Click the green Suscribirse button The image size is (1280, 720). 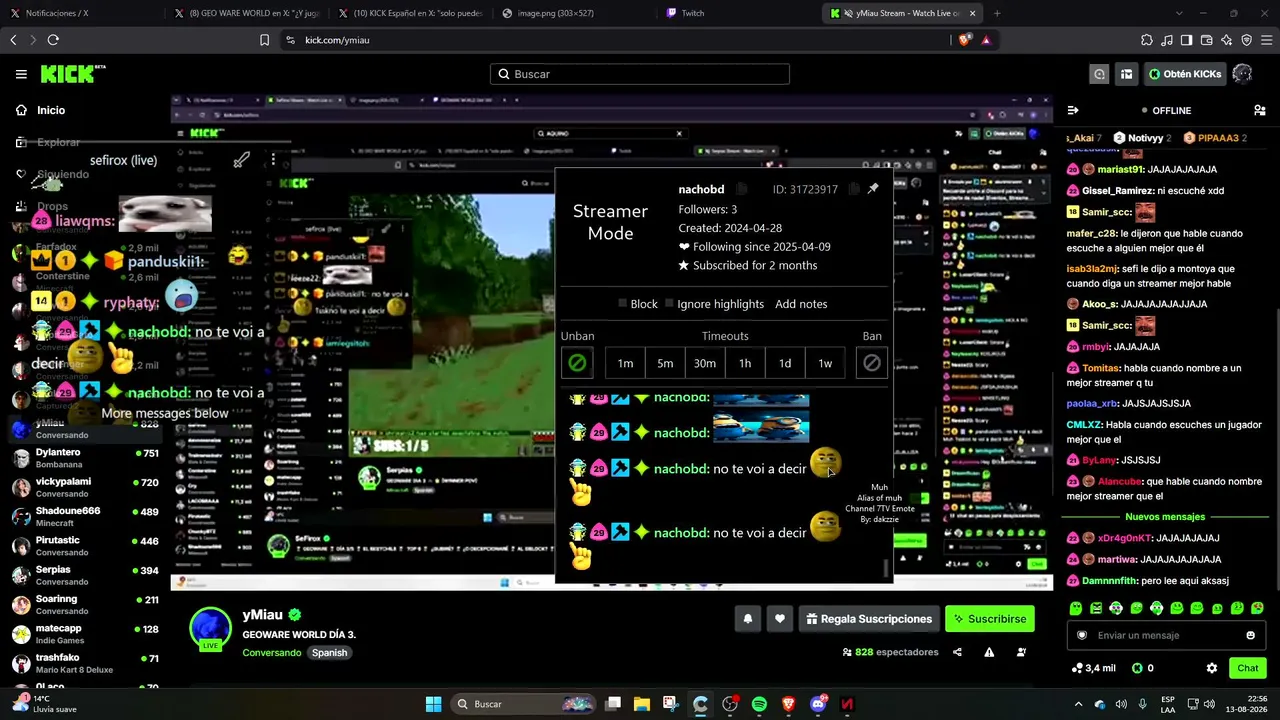990,619
